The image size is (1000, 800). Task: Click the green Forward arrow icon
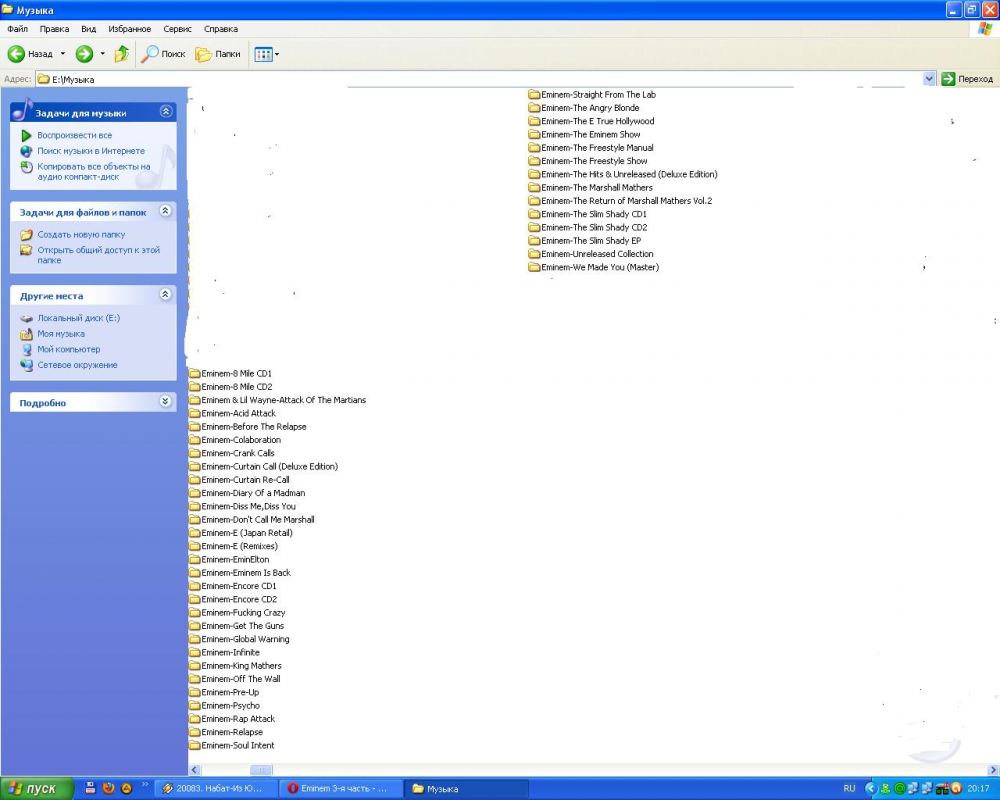coord(84,54)
